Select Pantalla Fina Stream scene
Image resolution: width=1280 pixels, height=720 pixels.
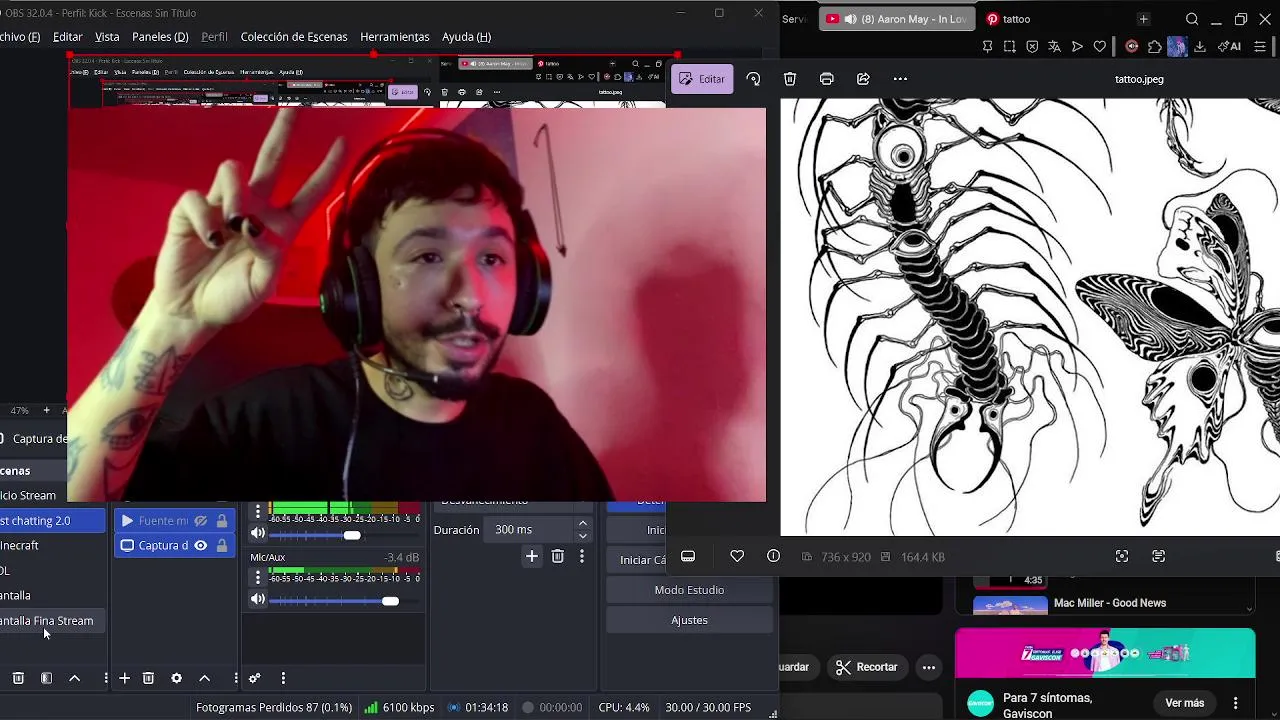click(x=52, y=621)
